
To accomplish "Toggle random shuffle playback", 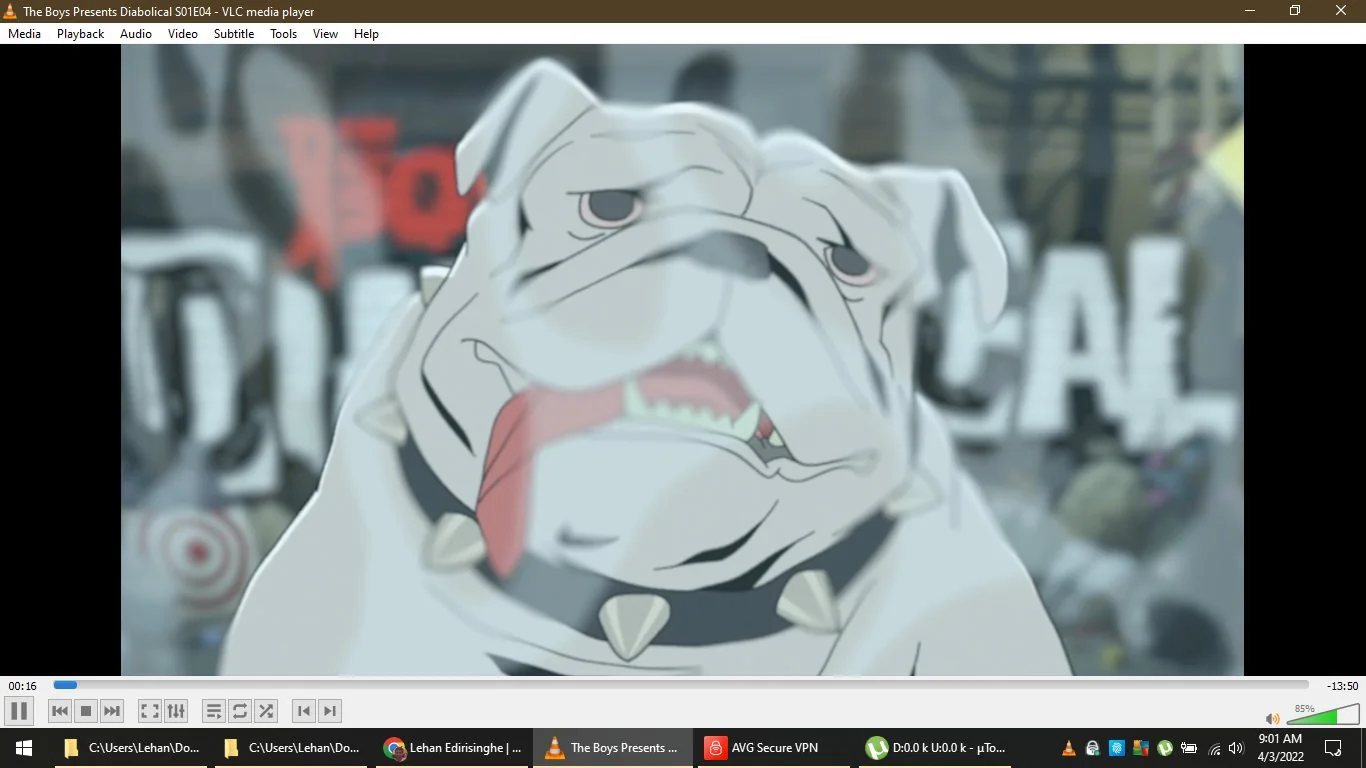I will [x=266, y=711].
